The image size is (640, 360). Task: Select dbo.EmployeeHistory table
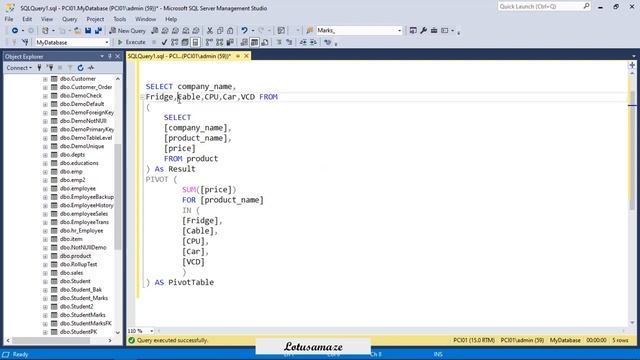[87, 205]
